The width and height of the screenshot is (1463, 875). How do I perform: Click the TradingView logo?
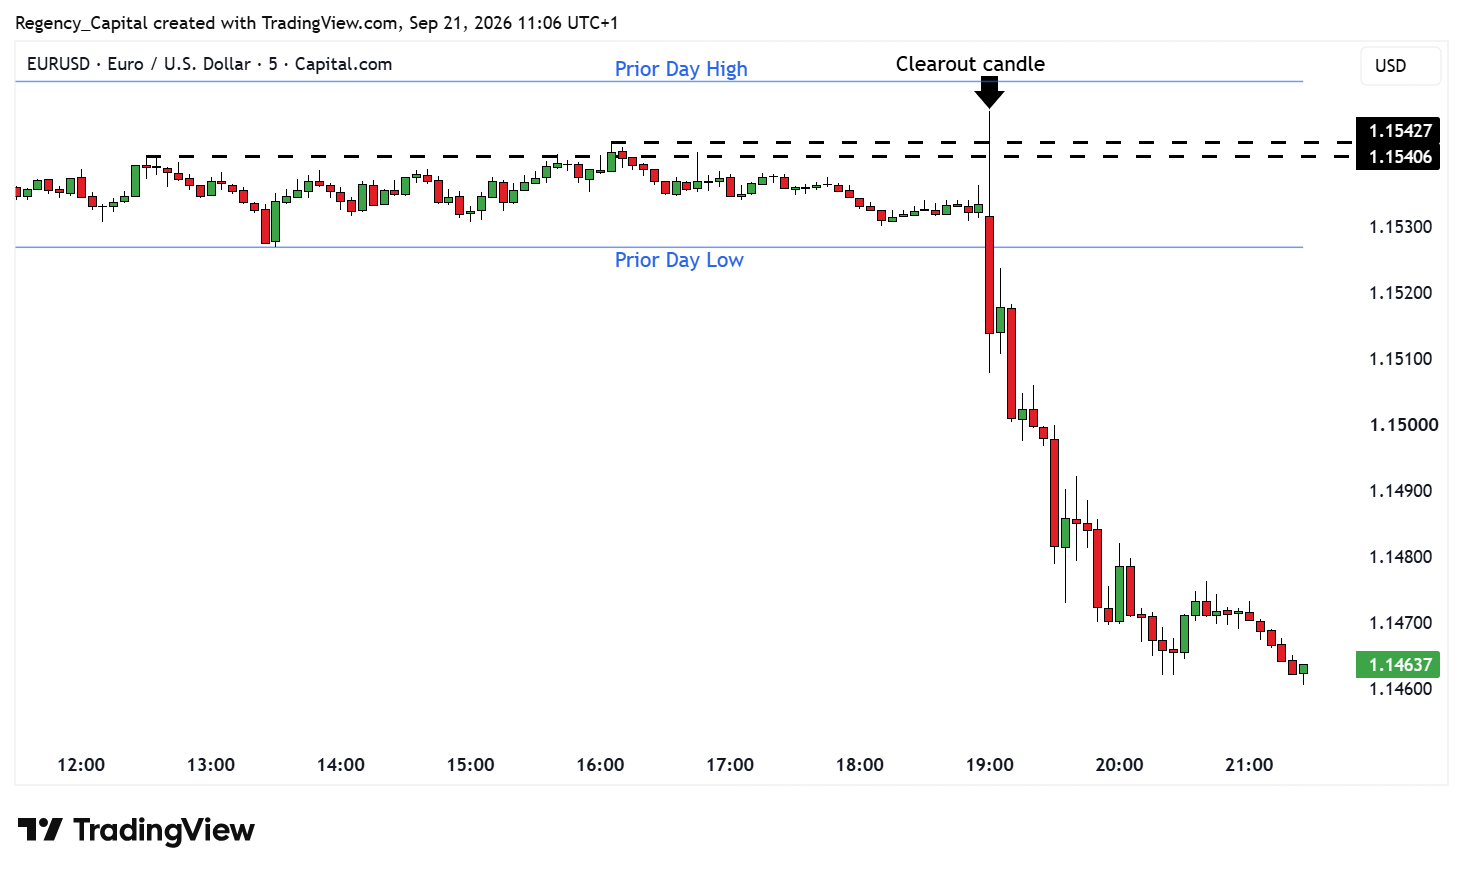click(x=136, y=830)
